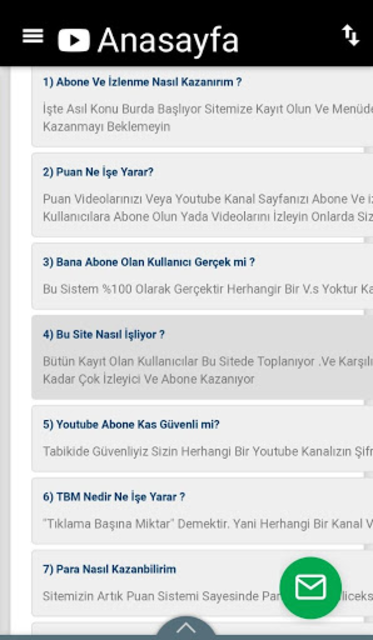Select the highlighted Bu Site Nasıl İşliyor heading
373x640 pixels.
coord(104,335)
